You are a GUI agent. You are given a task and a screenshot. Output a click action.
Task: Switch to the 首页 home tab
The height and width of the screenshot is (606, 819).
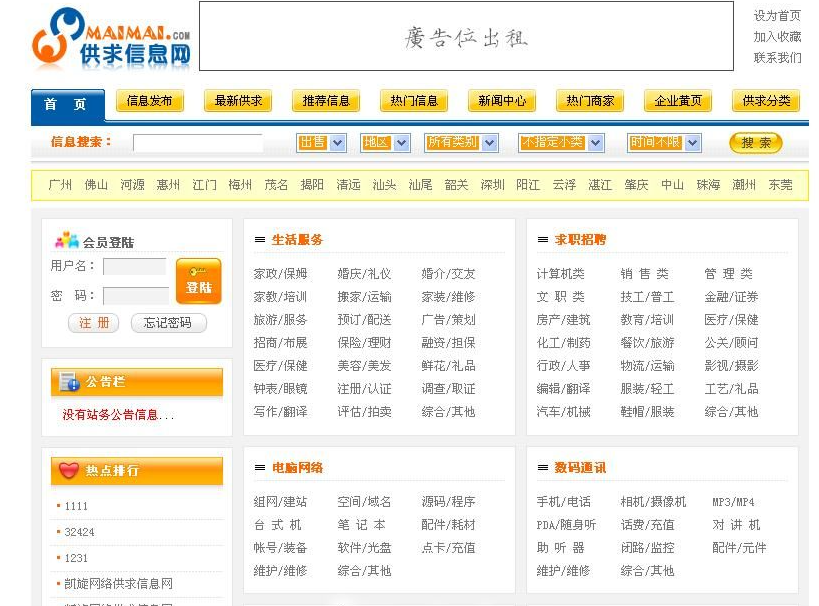point(65,104)
